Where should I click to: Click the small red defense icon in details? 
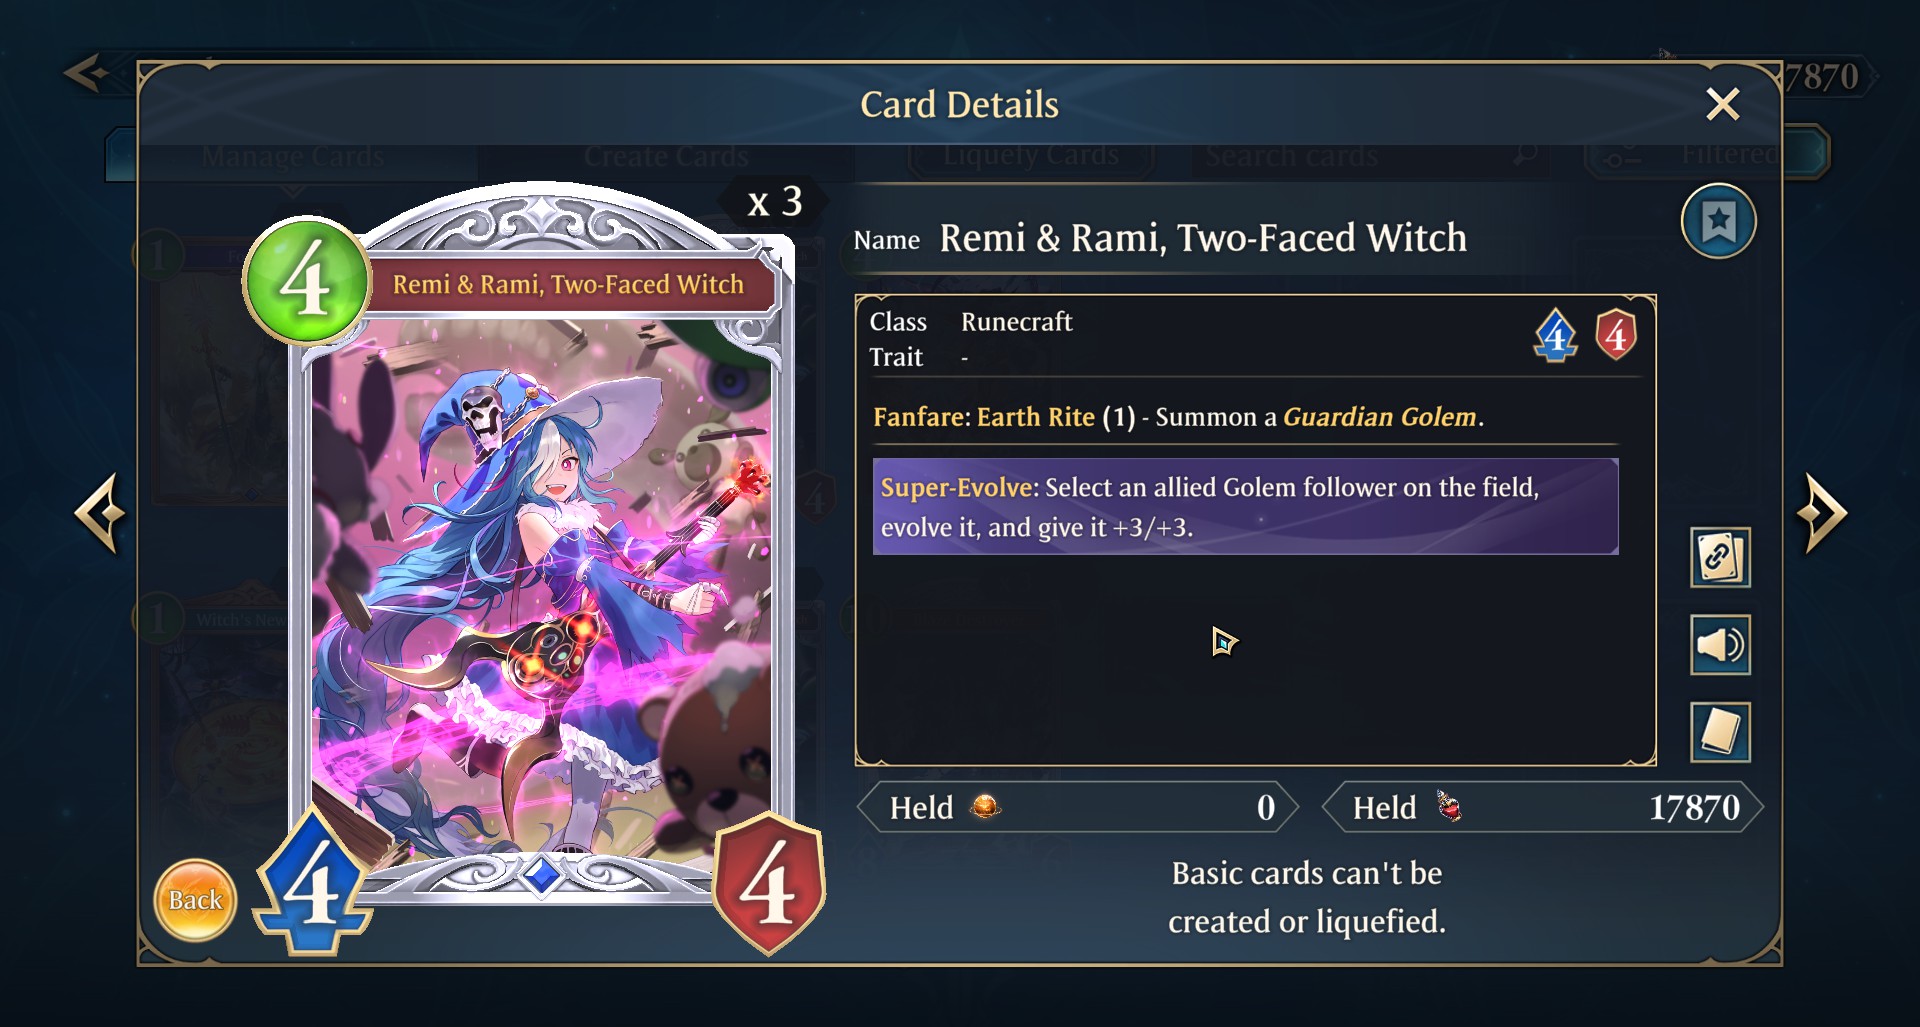point(1615,335)
